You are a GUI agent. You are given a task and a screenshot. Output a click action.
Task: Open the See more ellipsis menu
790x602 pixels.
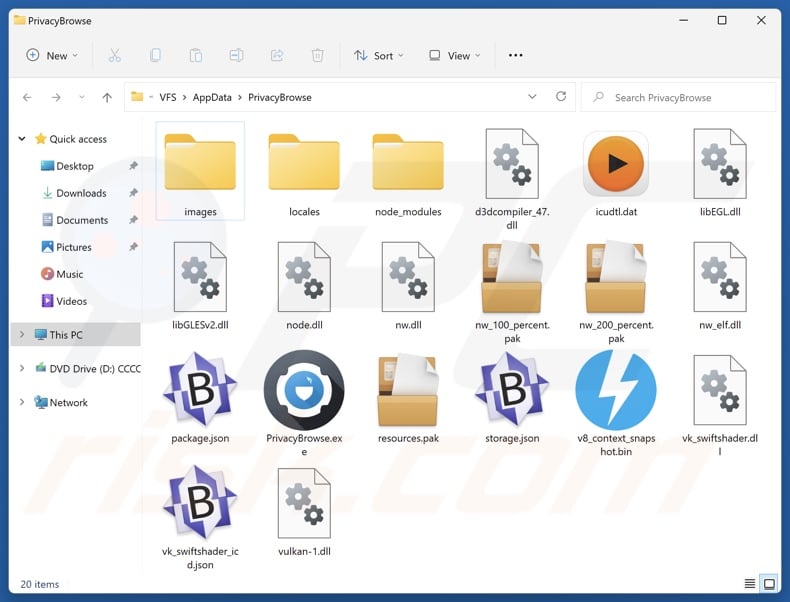tap(516, 56)
